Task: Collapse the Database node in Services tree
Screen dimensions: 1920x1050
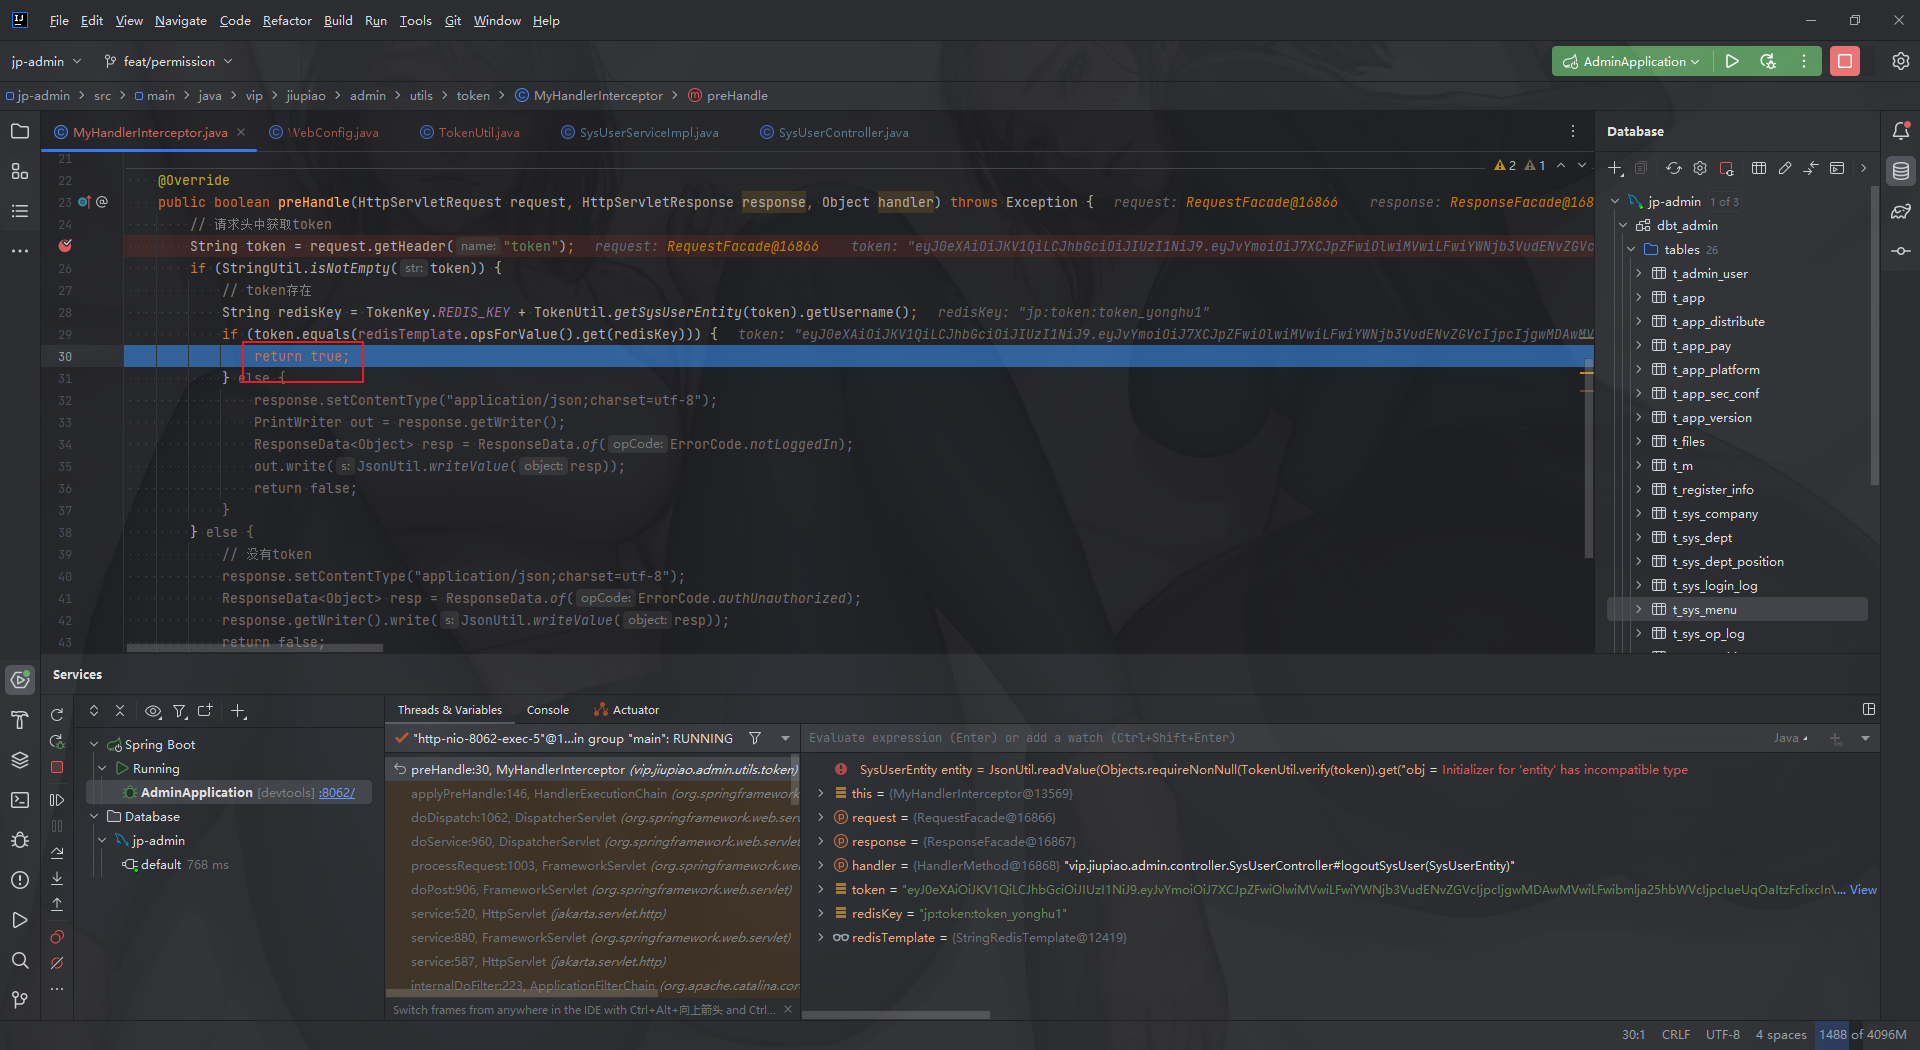Action: [94, 816]
